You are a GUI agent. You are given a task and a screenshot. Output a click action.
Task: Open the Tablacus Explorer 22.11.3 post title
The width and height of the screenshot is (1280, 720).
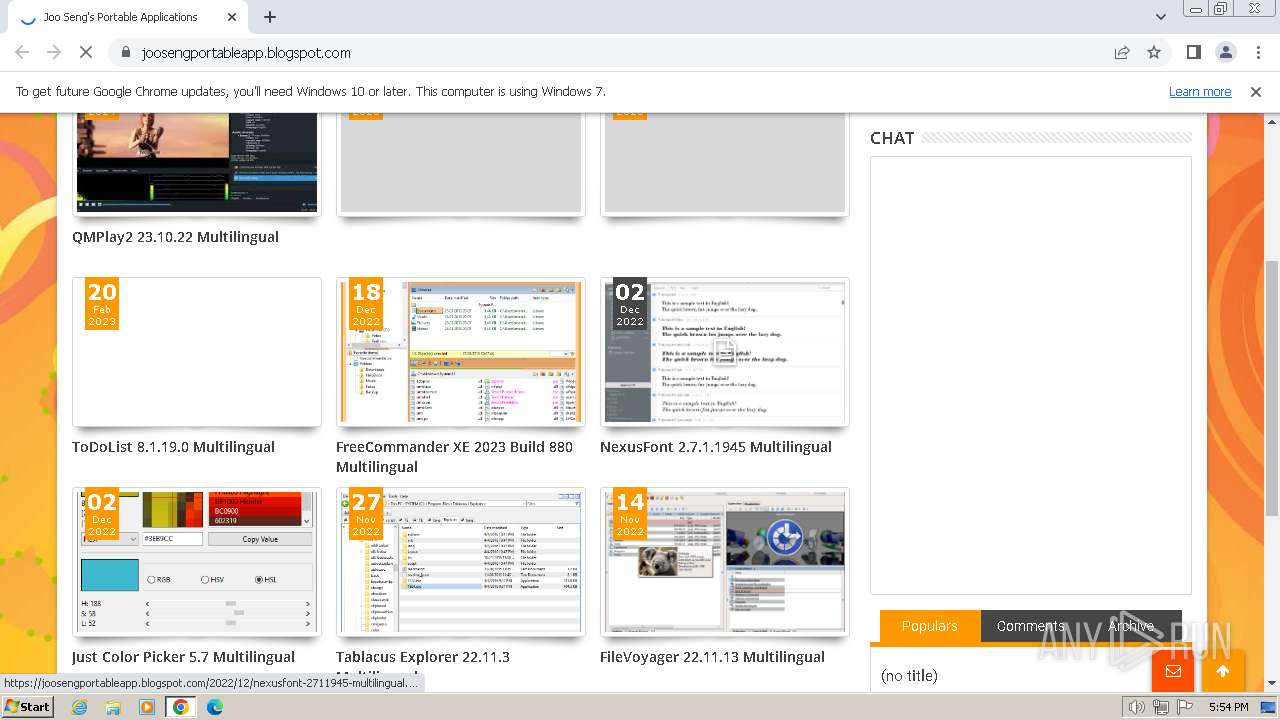click(x=423, y=657)
